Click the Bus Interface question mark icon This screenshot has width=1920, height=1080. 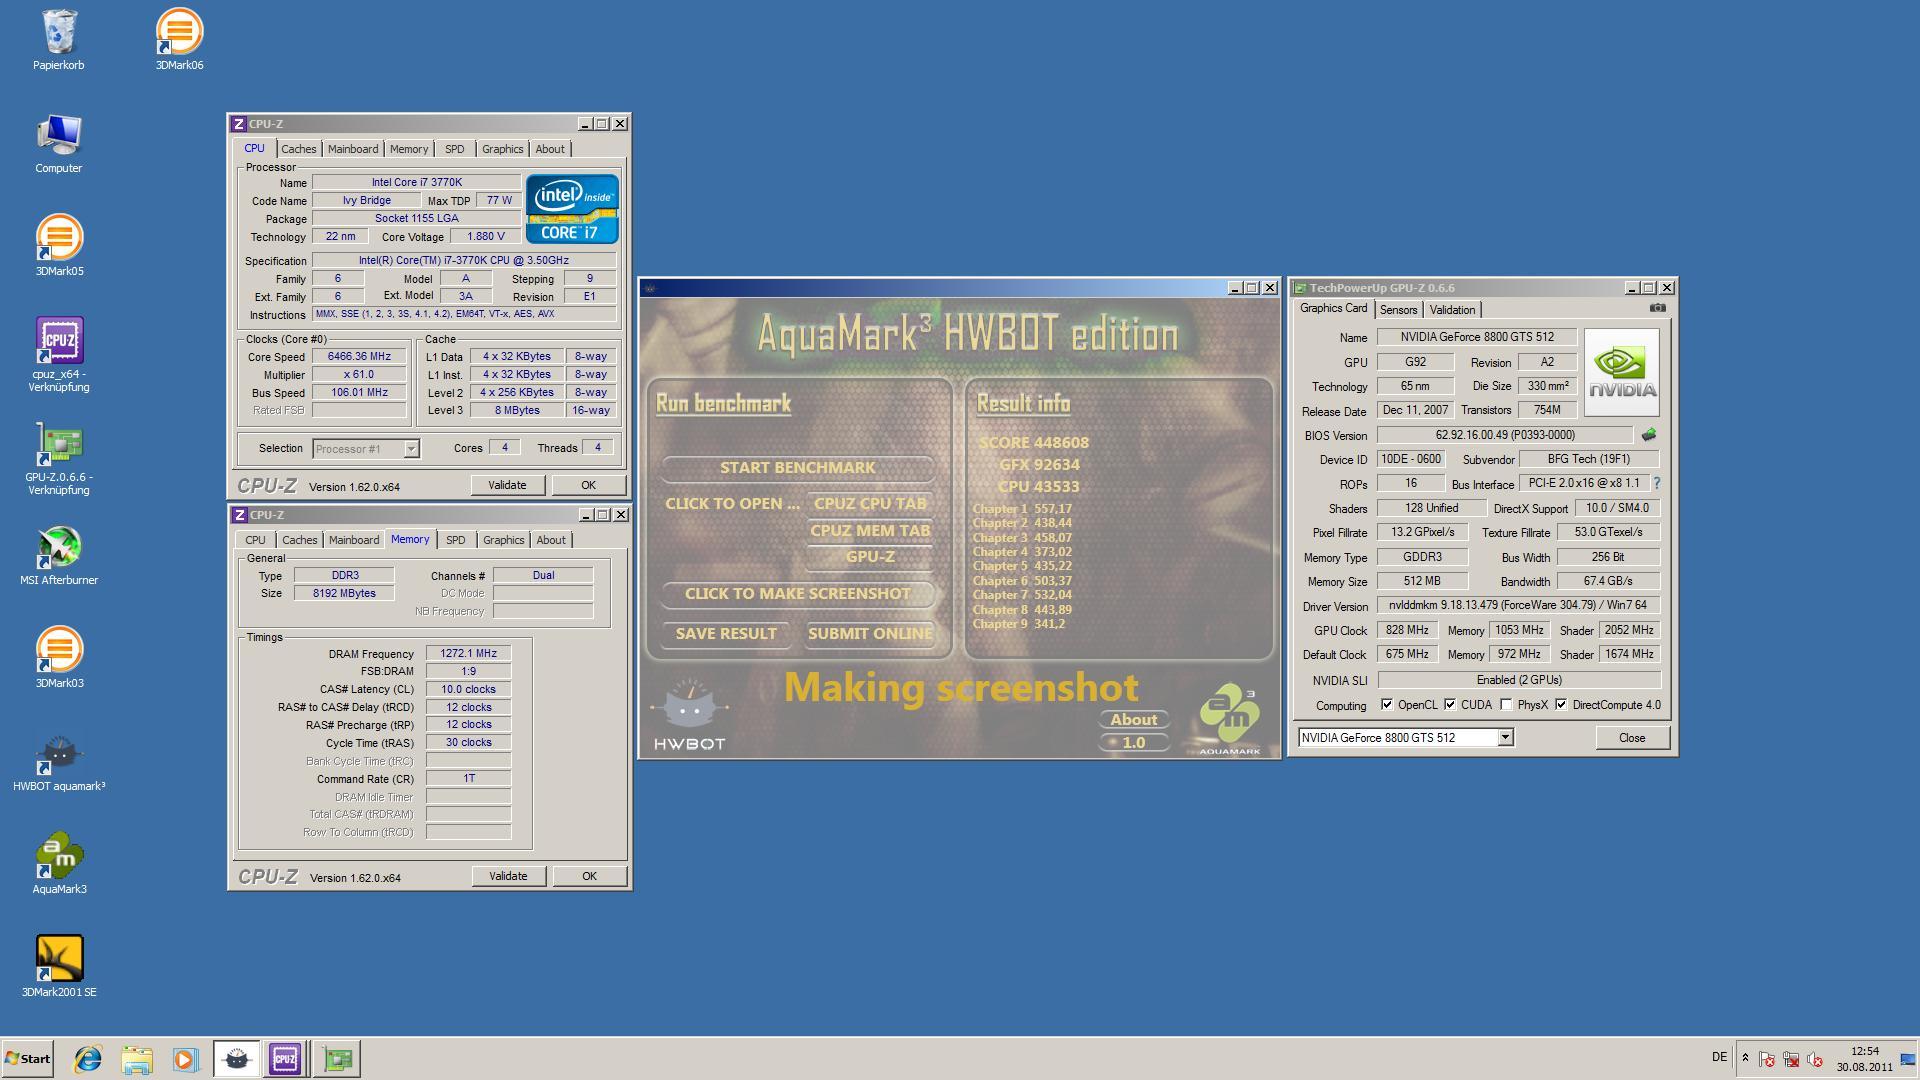(x=1656, y=483)
